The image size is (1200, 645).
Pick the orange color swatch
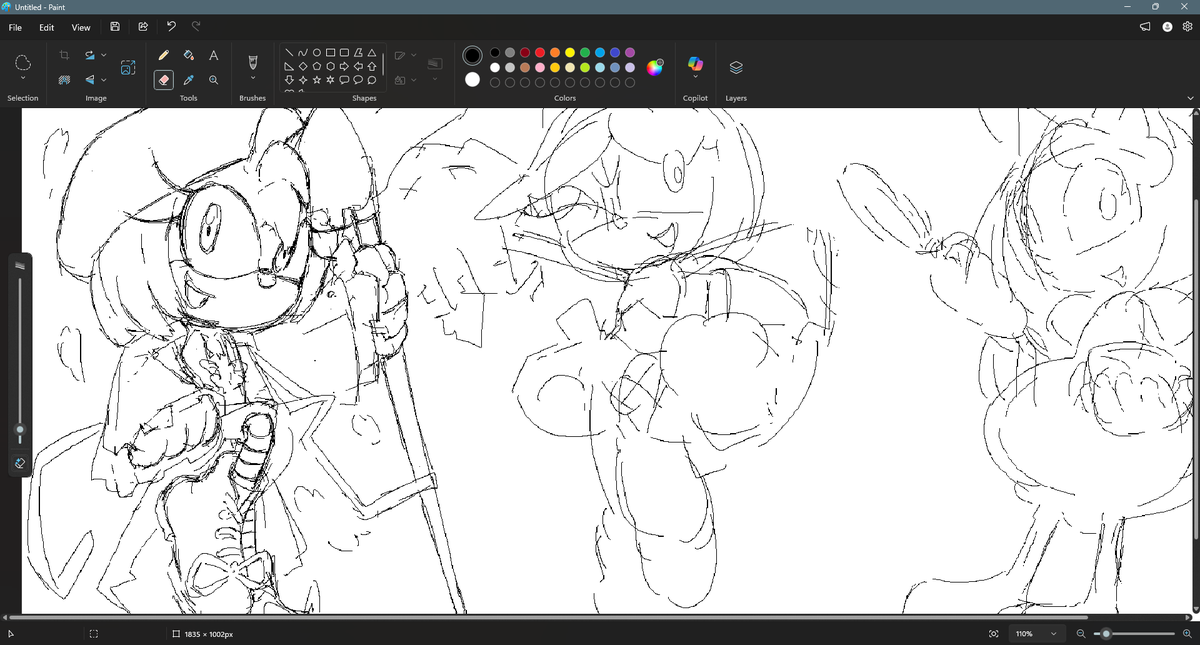click(x=555, y=52)
